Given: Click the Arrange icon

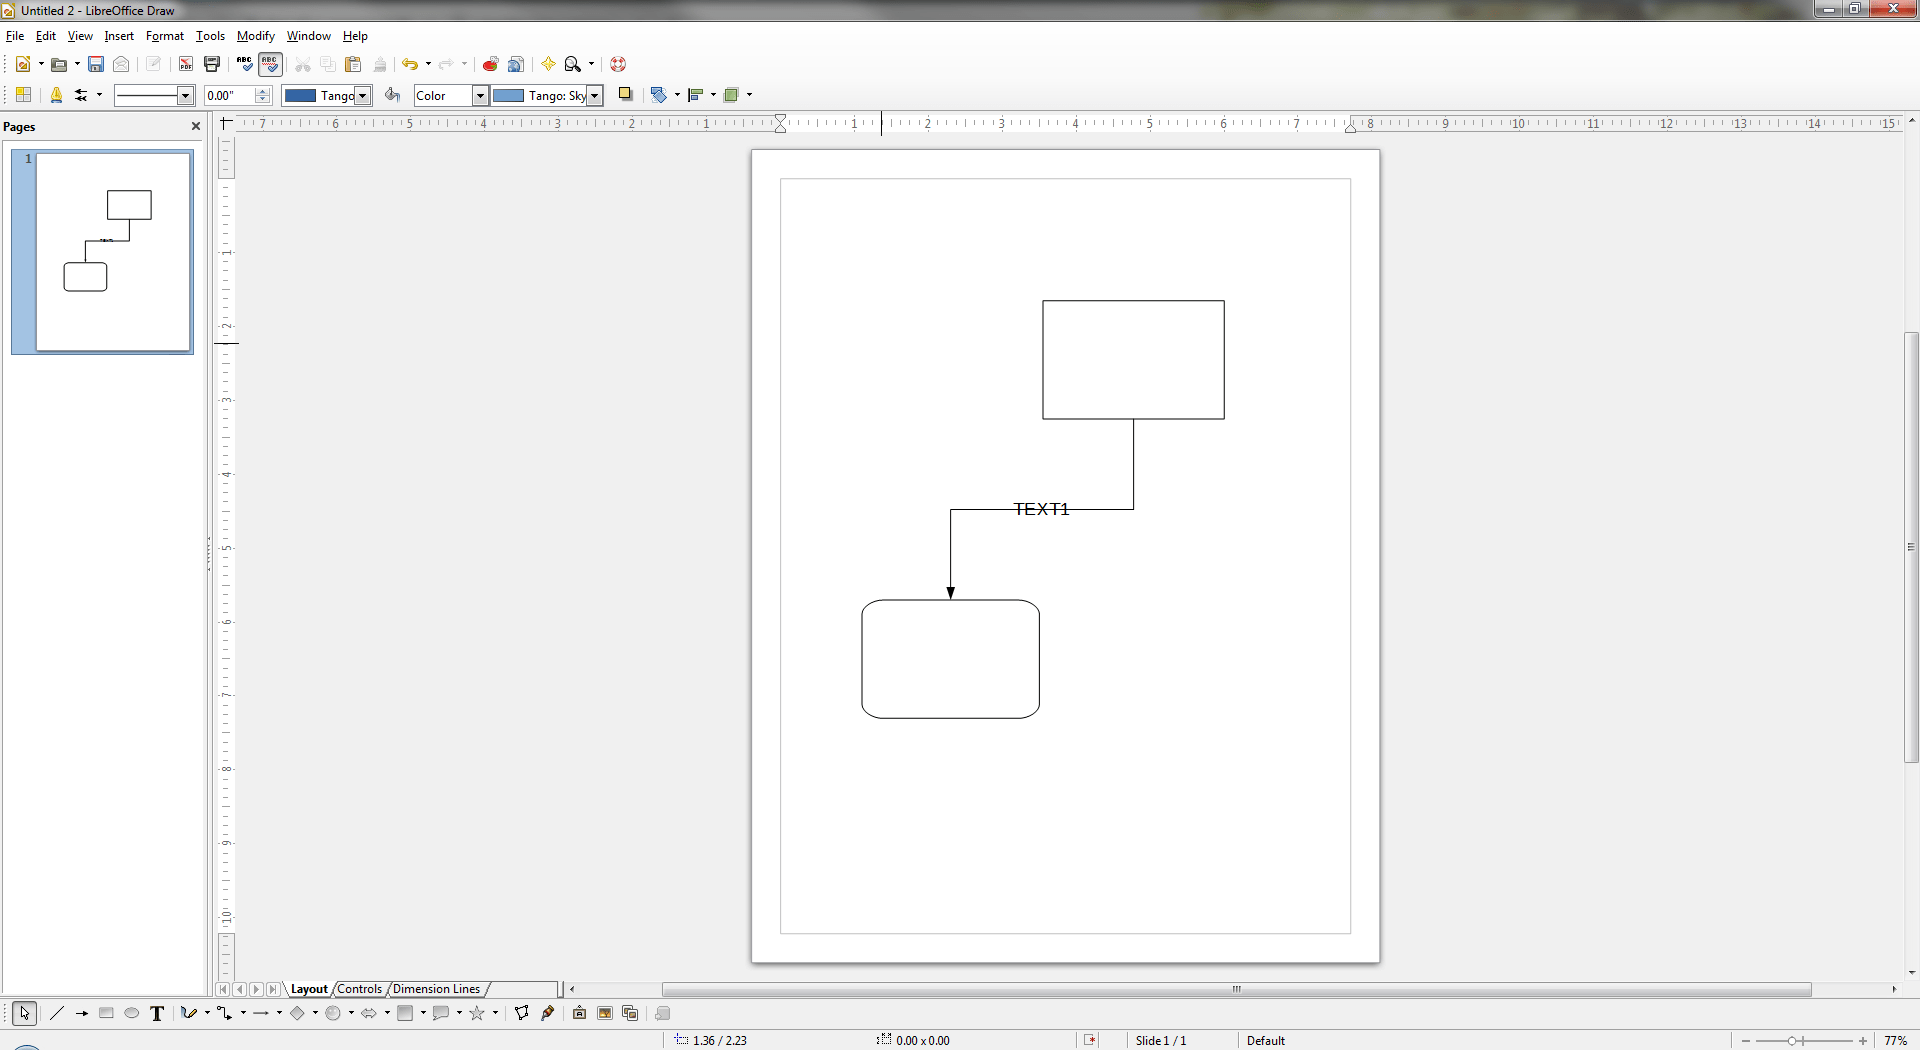Looking at the screenshot, I should click(x=731, y=95).
